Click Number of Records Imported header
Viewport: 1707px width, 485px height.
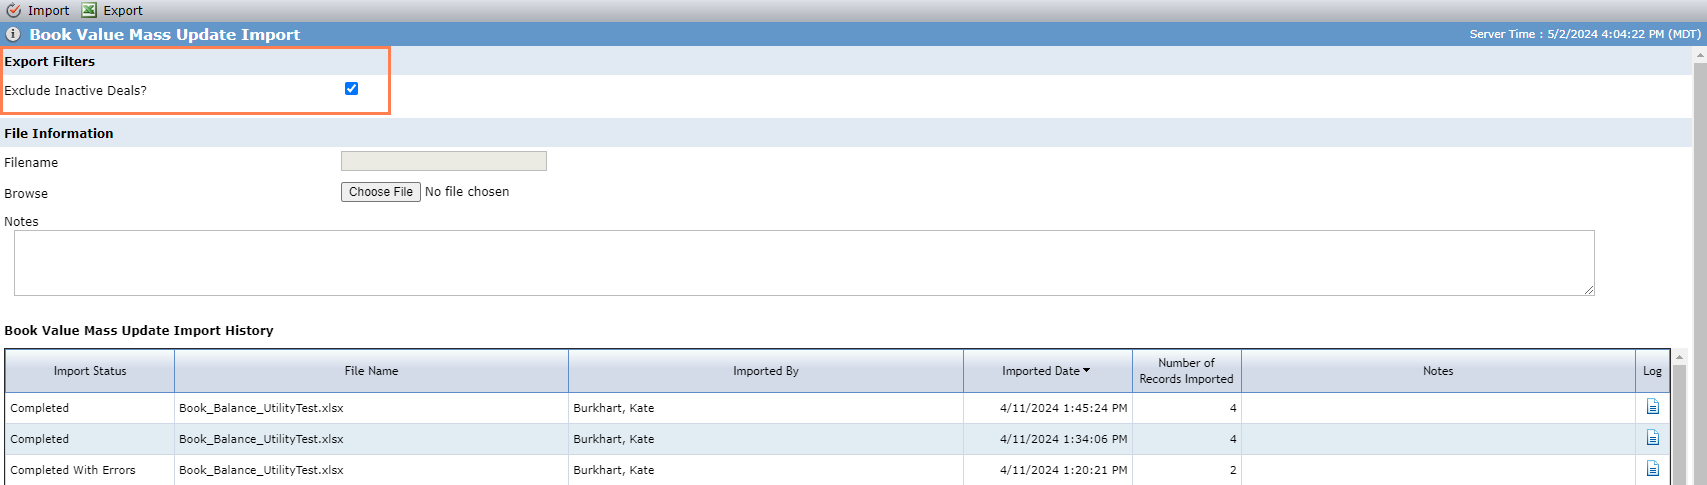point(1187,371)
